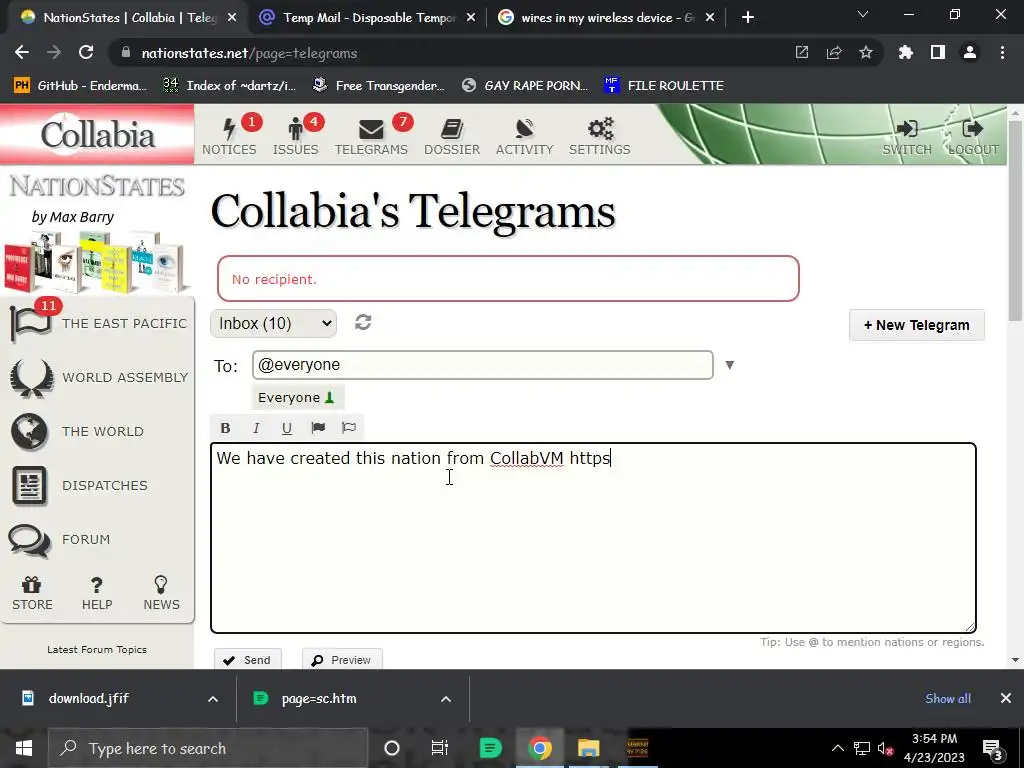
Task: Open the Settings gears icon
Action: click(x=600, y=129)
